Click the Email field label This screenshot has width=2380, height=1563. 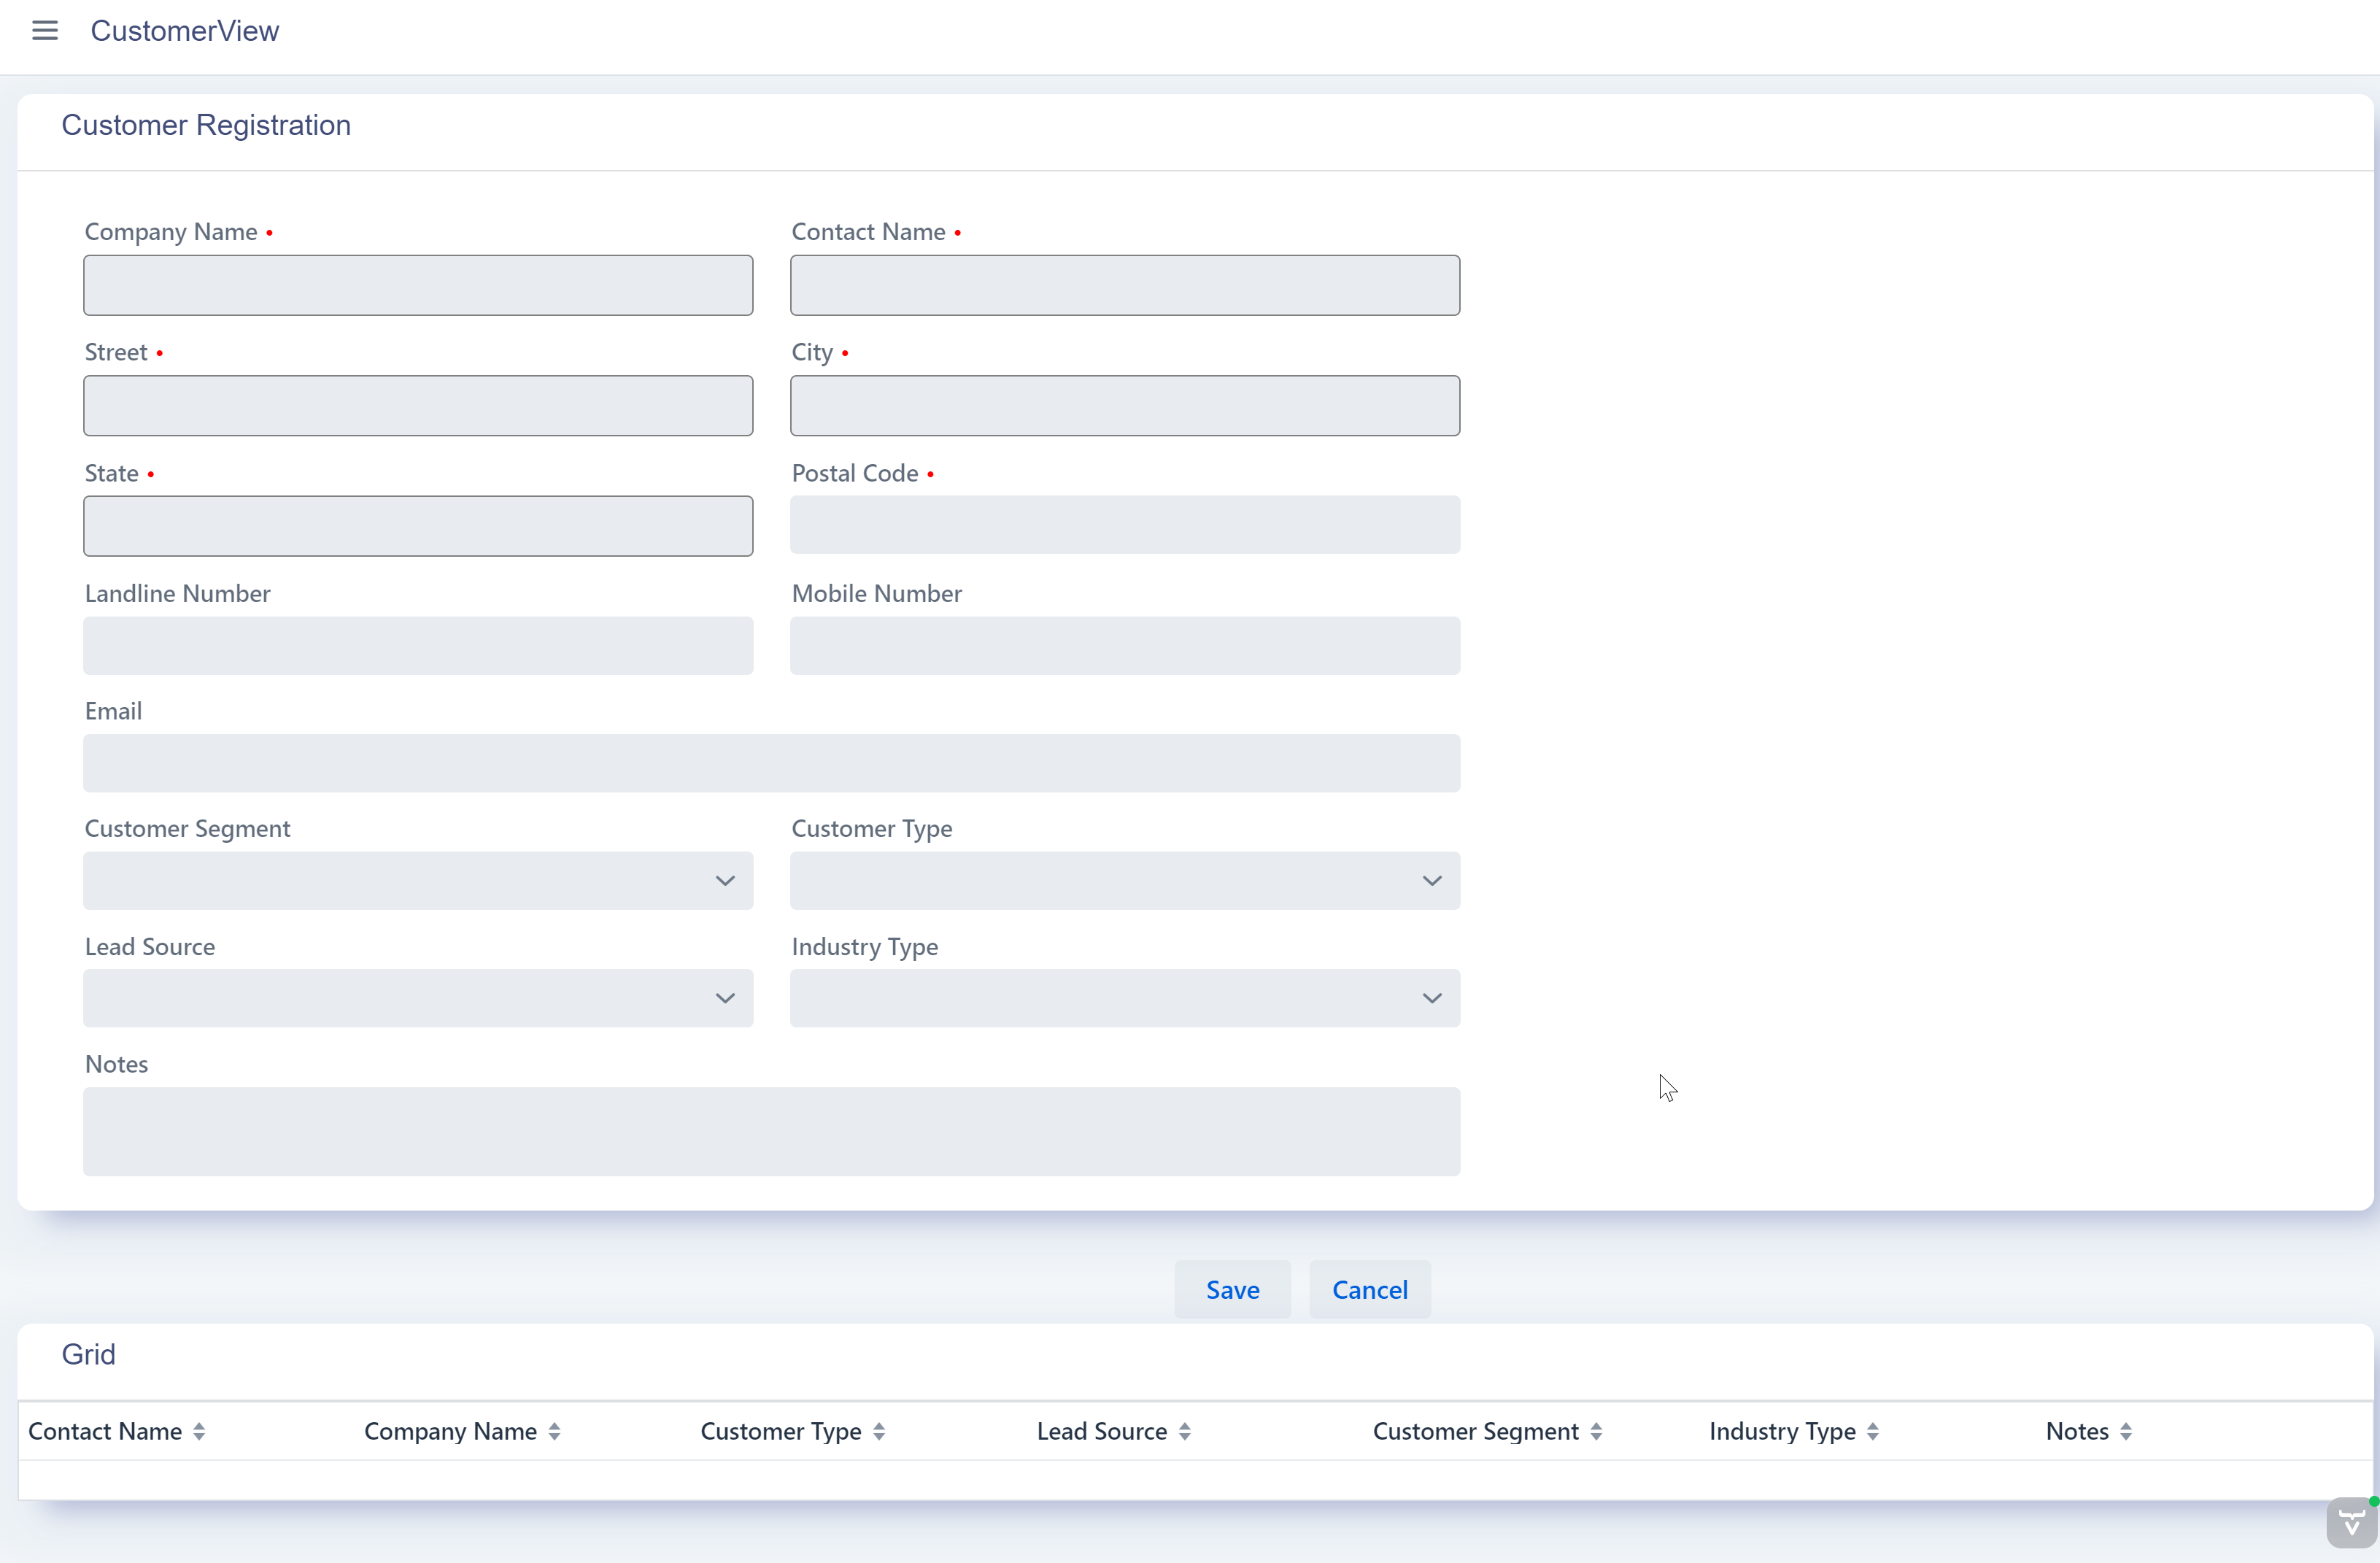click(113, 711)
